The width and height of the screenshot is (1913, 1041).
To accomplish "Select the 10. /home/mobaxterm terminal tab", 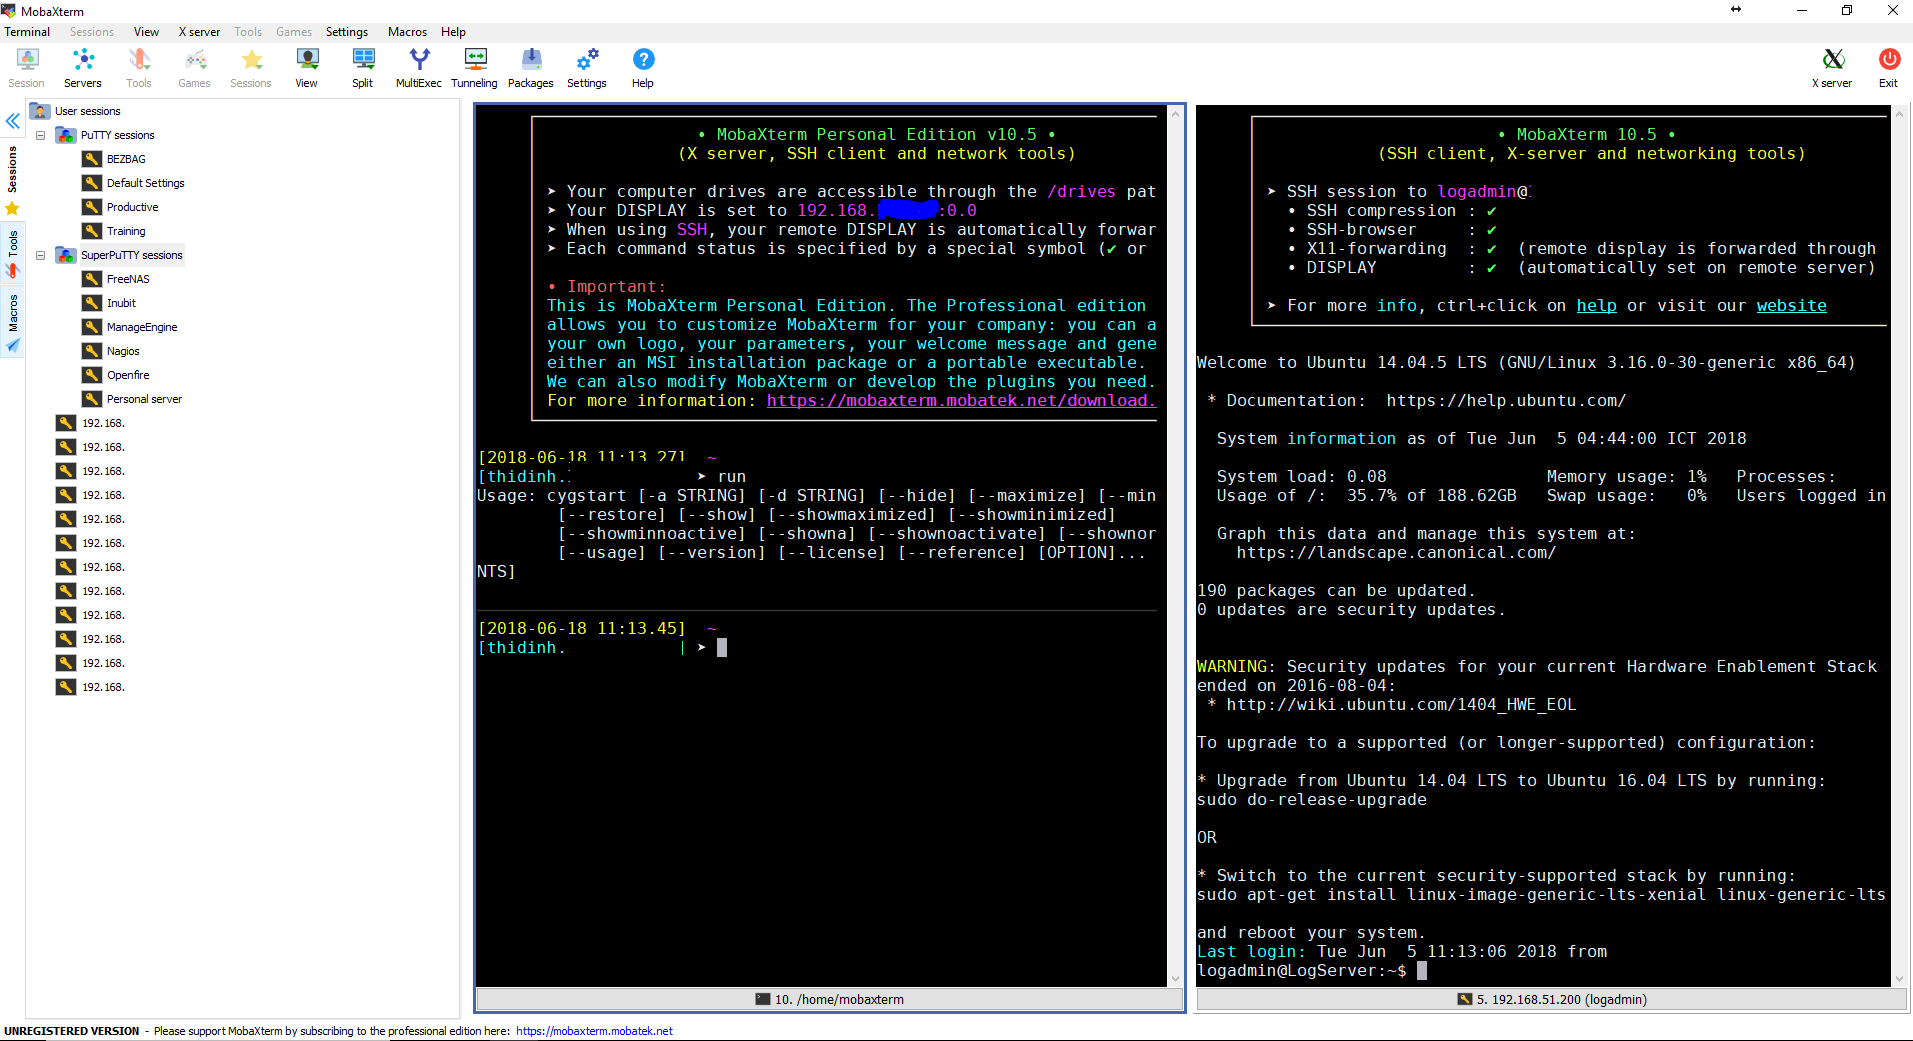I will click(829, 999).
